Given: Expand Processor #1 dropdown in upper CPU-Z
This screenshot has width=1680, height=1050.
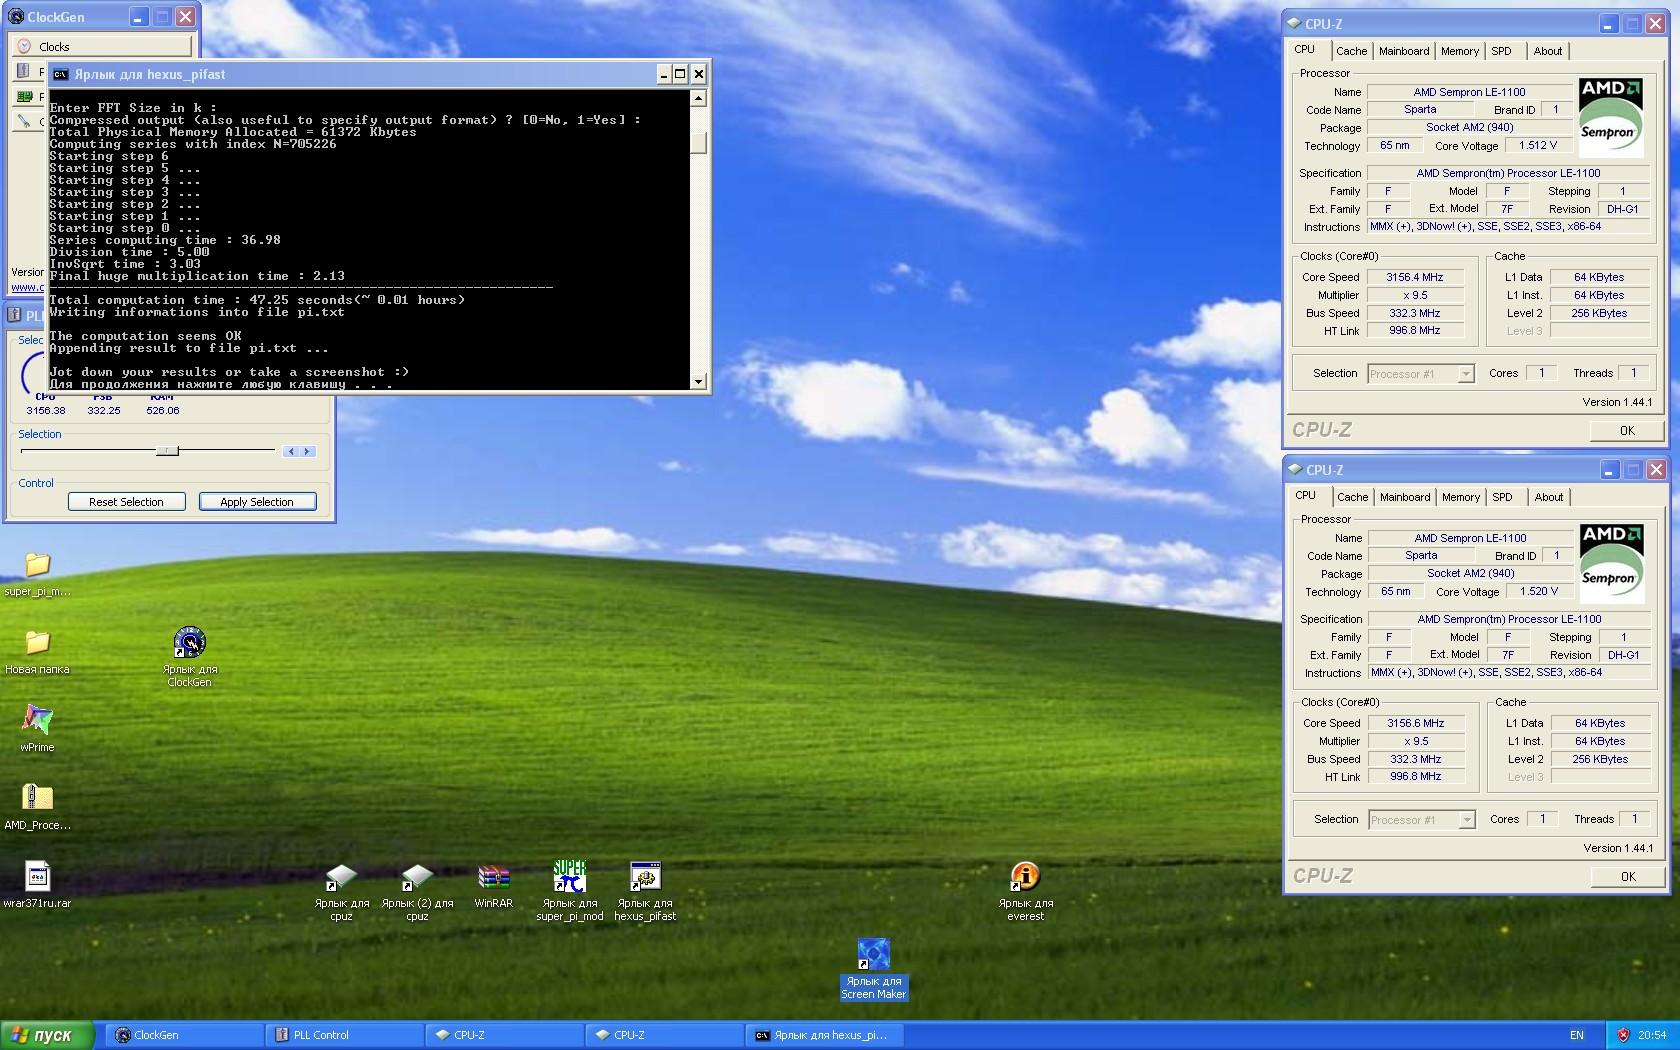Looking at the screenshot, I should click(x=1421, y=374).
